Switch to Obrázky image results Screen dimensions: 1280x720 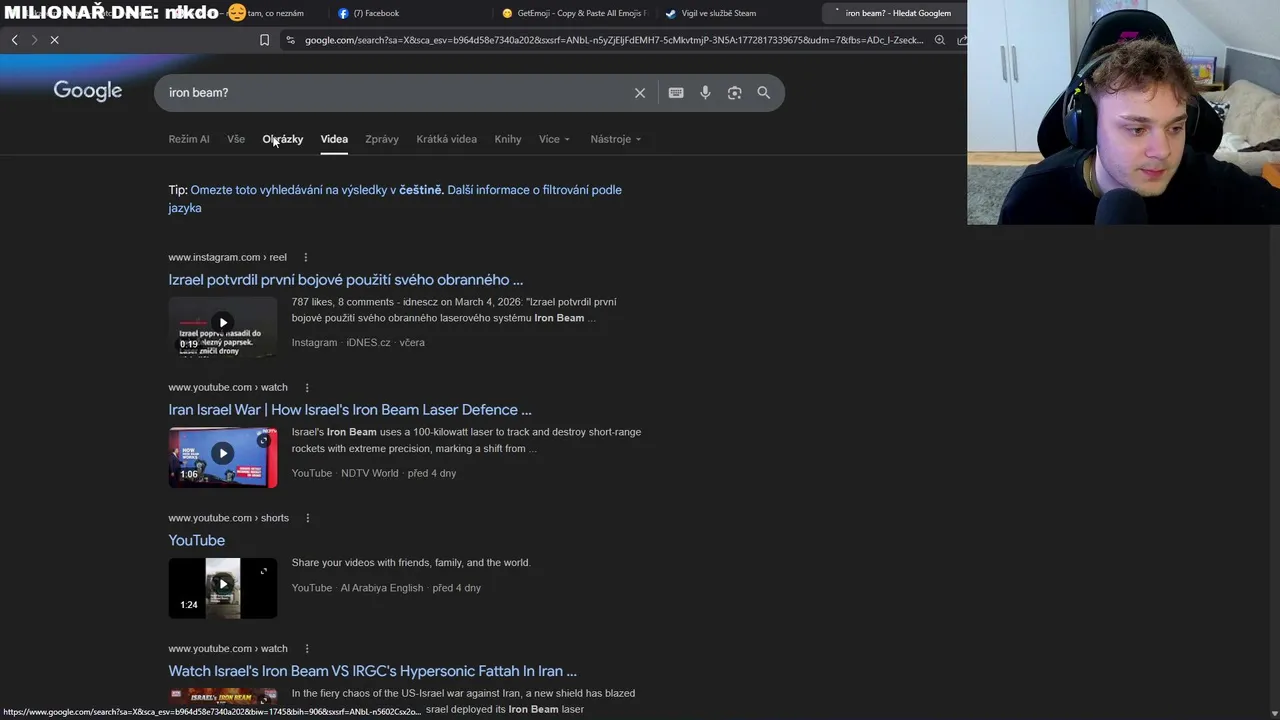pyautogui.click(x=283, y=139)
